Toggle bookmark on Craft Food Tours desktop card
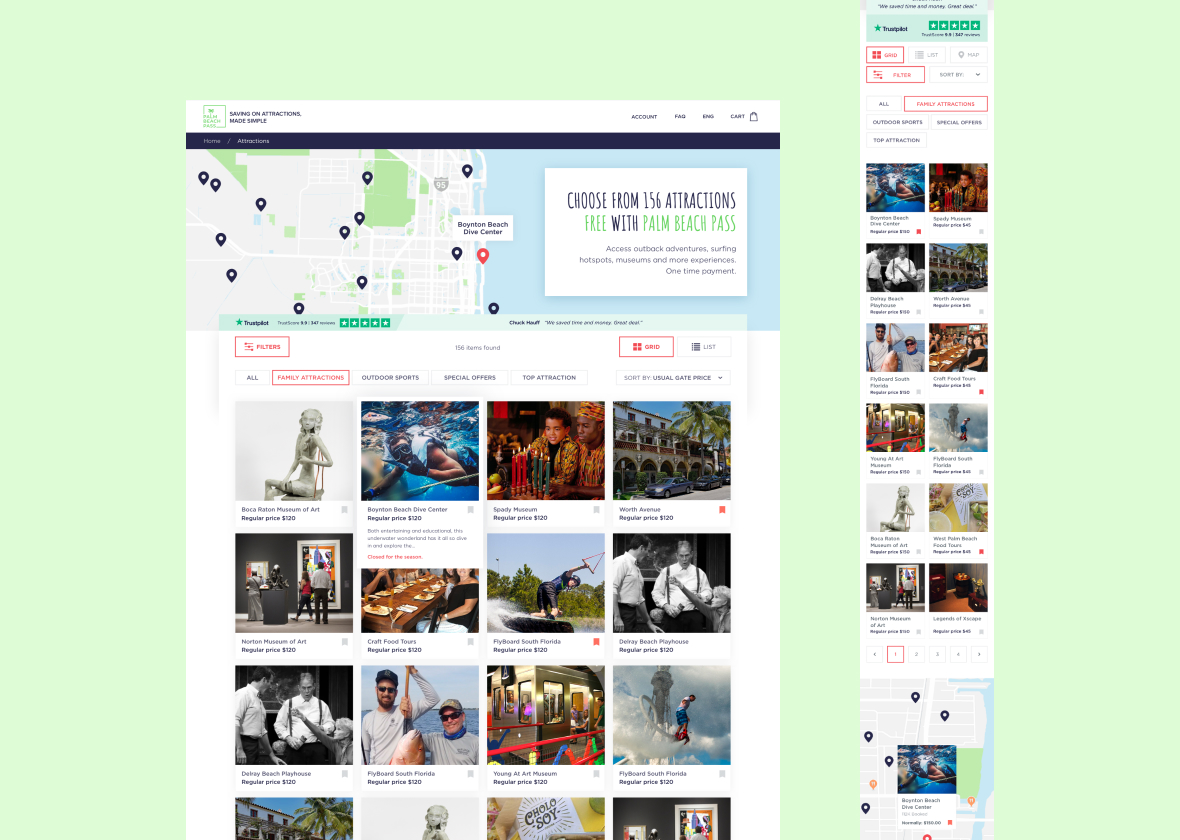1180x840 pixels. coord(470,642)
